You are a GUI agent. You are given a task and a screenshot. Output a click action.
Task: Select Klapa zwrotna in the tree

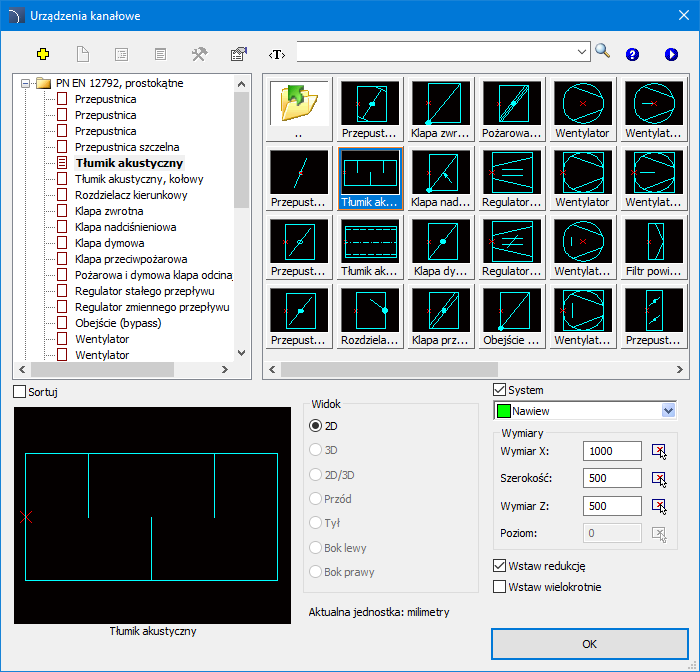pos(108,211)
